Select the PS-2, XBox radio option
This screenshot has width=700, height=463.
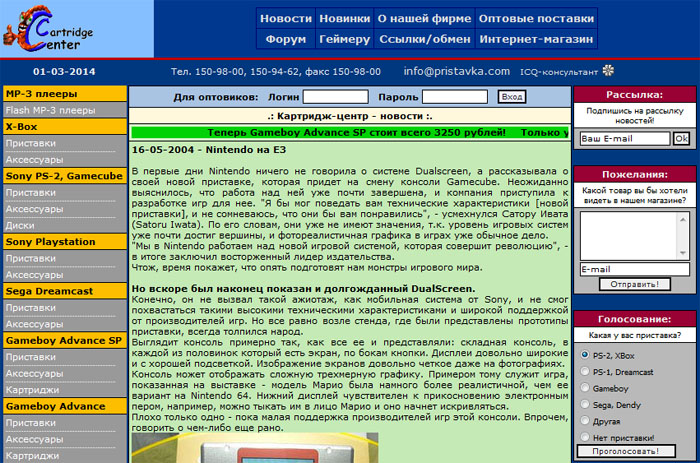coord(585,355)
